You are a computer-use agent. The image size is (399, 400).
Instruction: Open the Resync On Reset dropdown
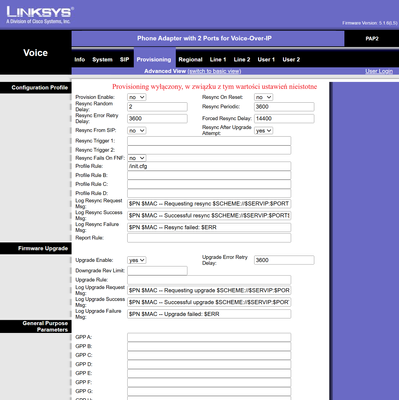[x=263, y=97]
